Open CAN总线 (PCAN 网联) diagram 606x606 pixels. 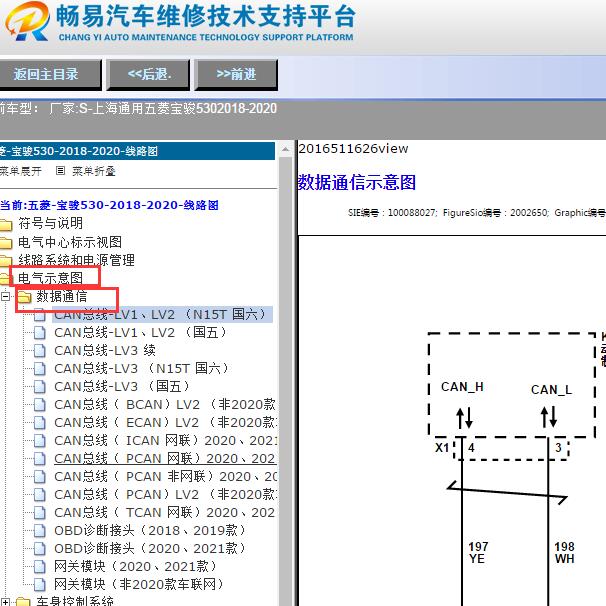pos(165,458)
